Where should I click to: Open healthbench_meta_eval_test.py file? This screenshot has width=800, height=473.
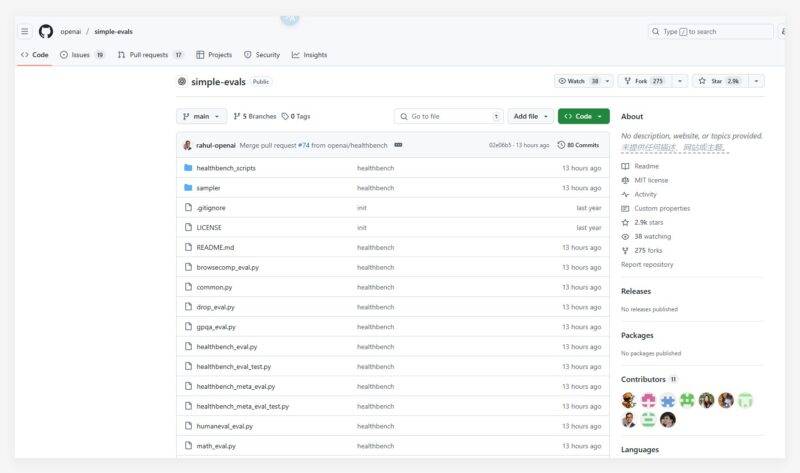[x=243, y=407]
